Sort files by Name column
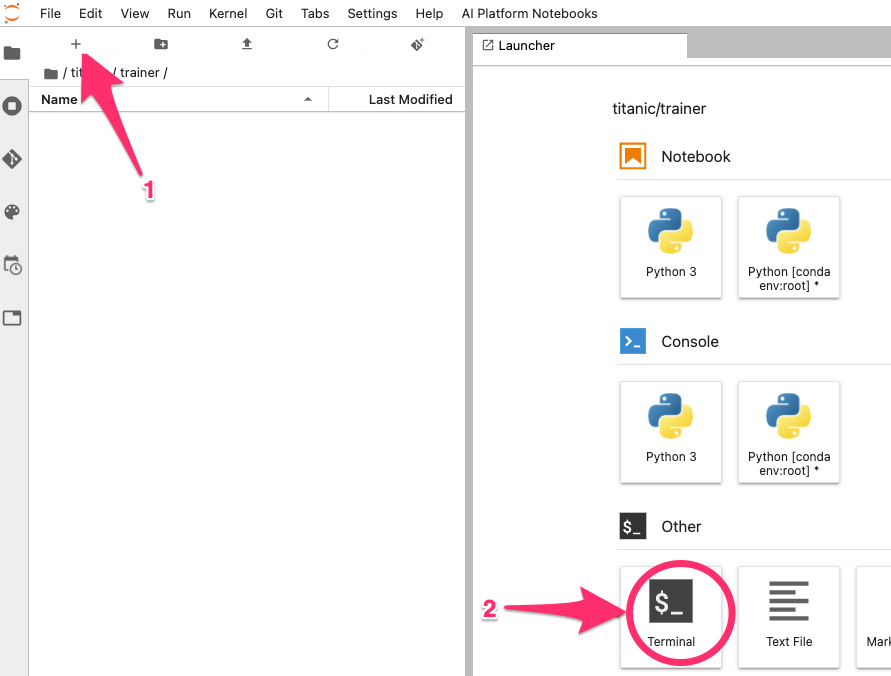 [60, 99]
